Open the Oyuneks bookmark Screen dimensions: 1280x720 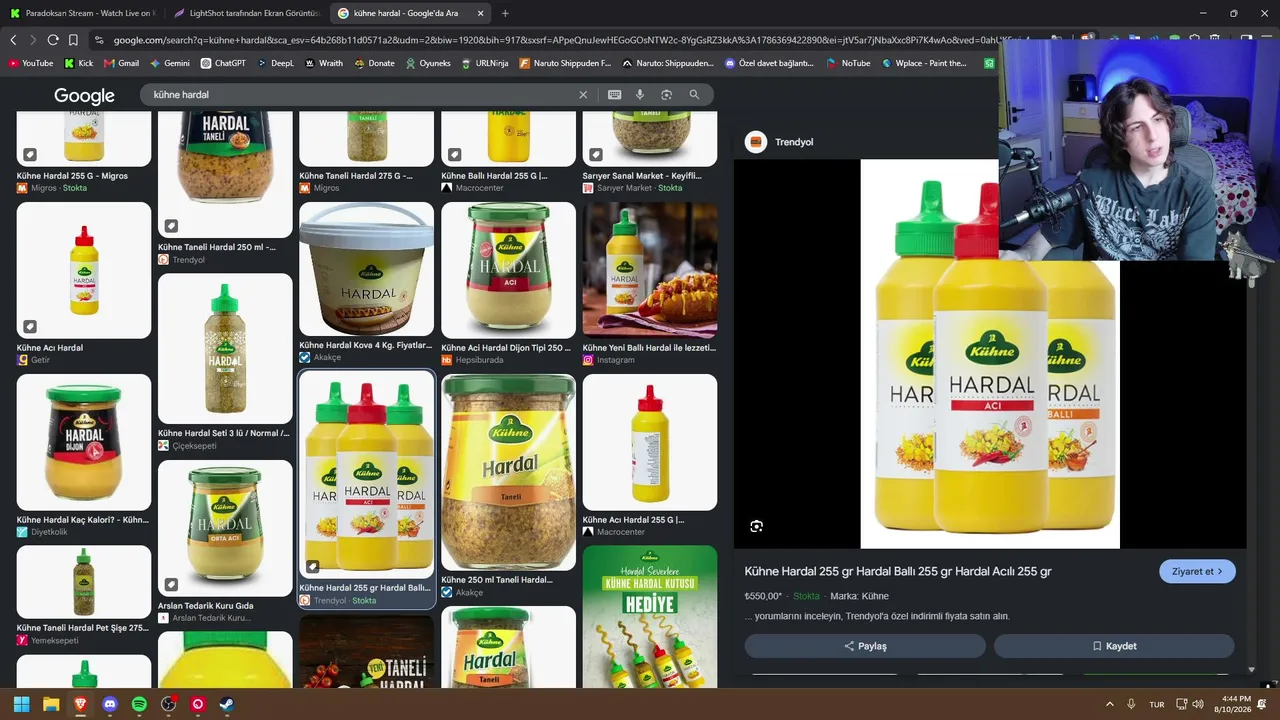tap(428, 63)
